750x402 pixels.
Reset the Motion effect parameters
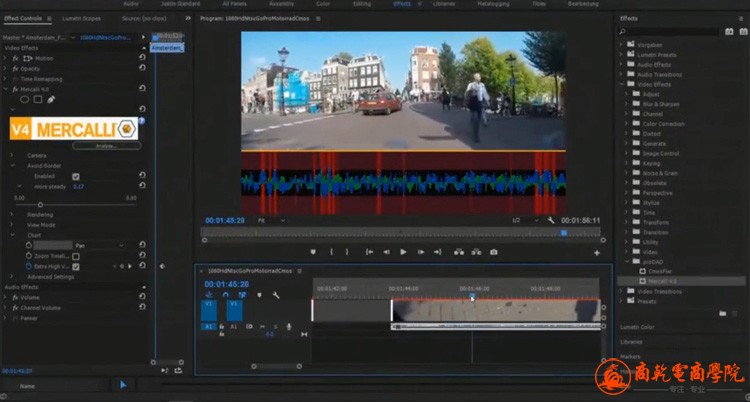pos(142,58)
